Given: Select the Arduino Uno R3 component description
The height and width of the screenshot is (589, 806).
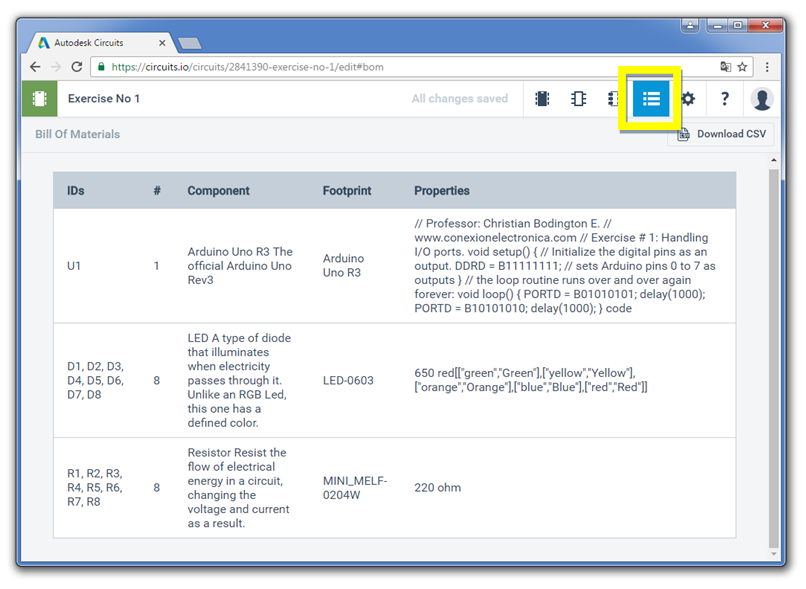Looking at the screenshot, I should tap(240, 266).
